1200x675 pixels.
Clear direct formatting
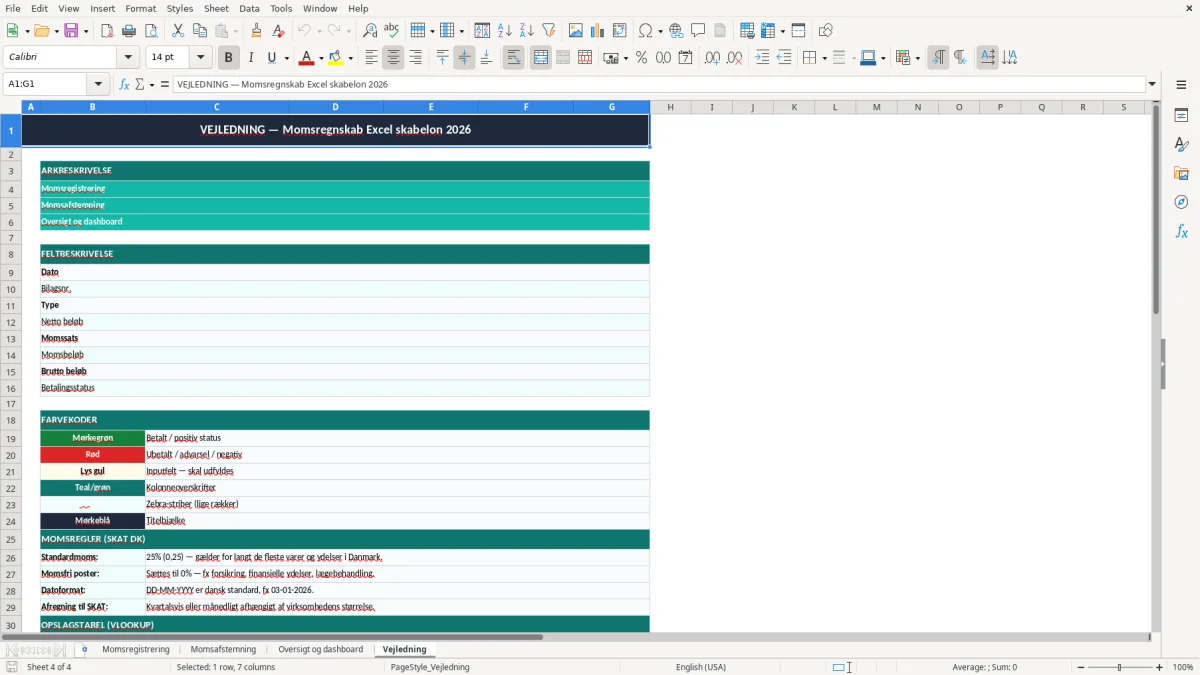(278, 31)
